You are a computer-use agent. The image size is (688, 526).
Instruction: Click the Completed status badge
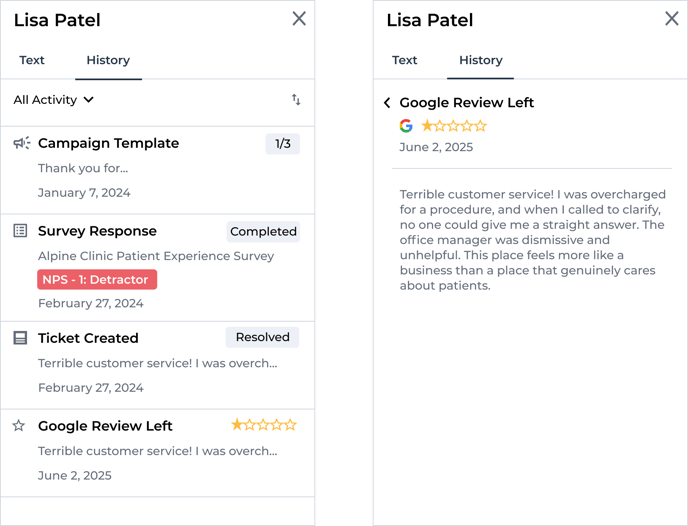[x=263, y=232]
